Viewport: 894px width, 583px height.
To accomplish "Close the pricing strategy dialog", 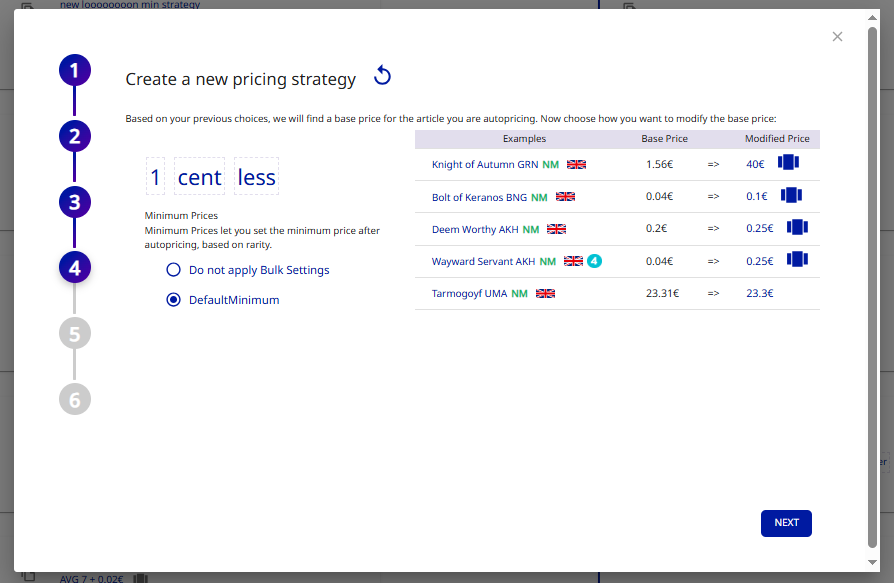I will [837, 36].
